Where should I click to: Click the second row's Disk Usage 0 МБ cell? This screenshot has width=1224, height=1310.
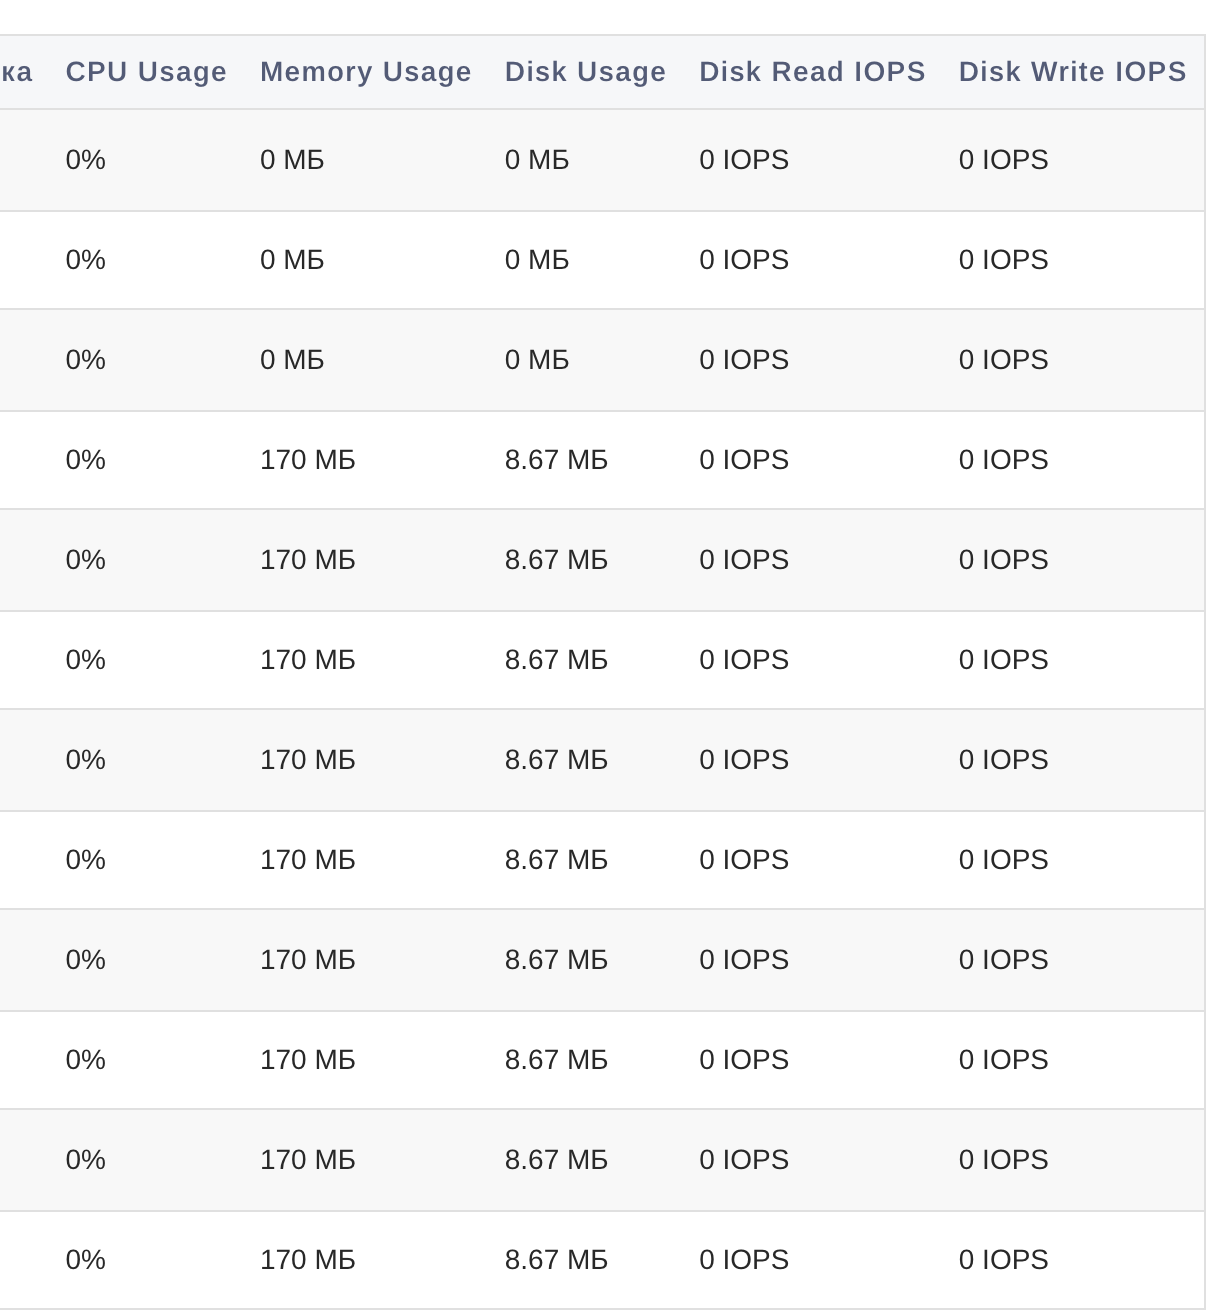click(x=537, y=260)
